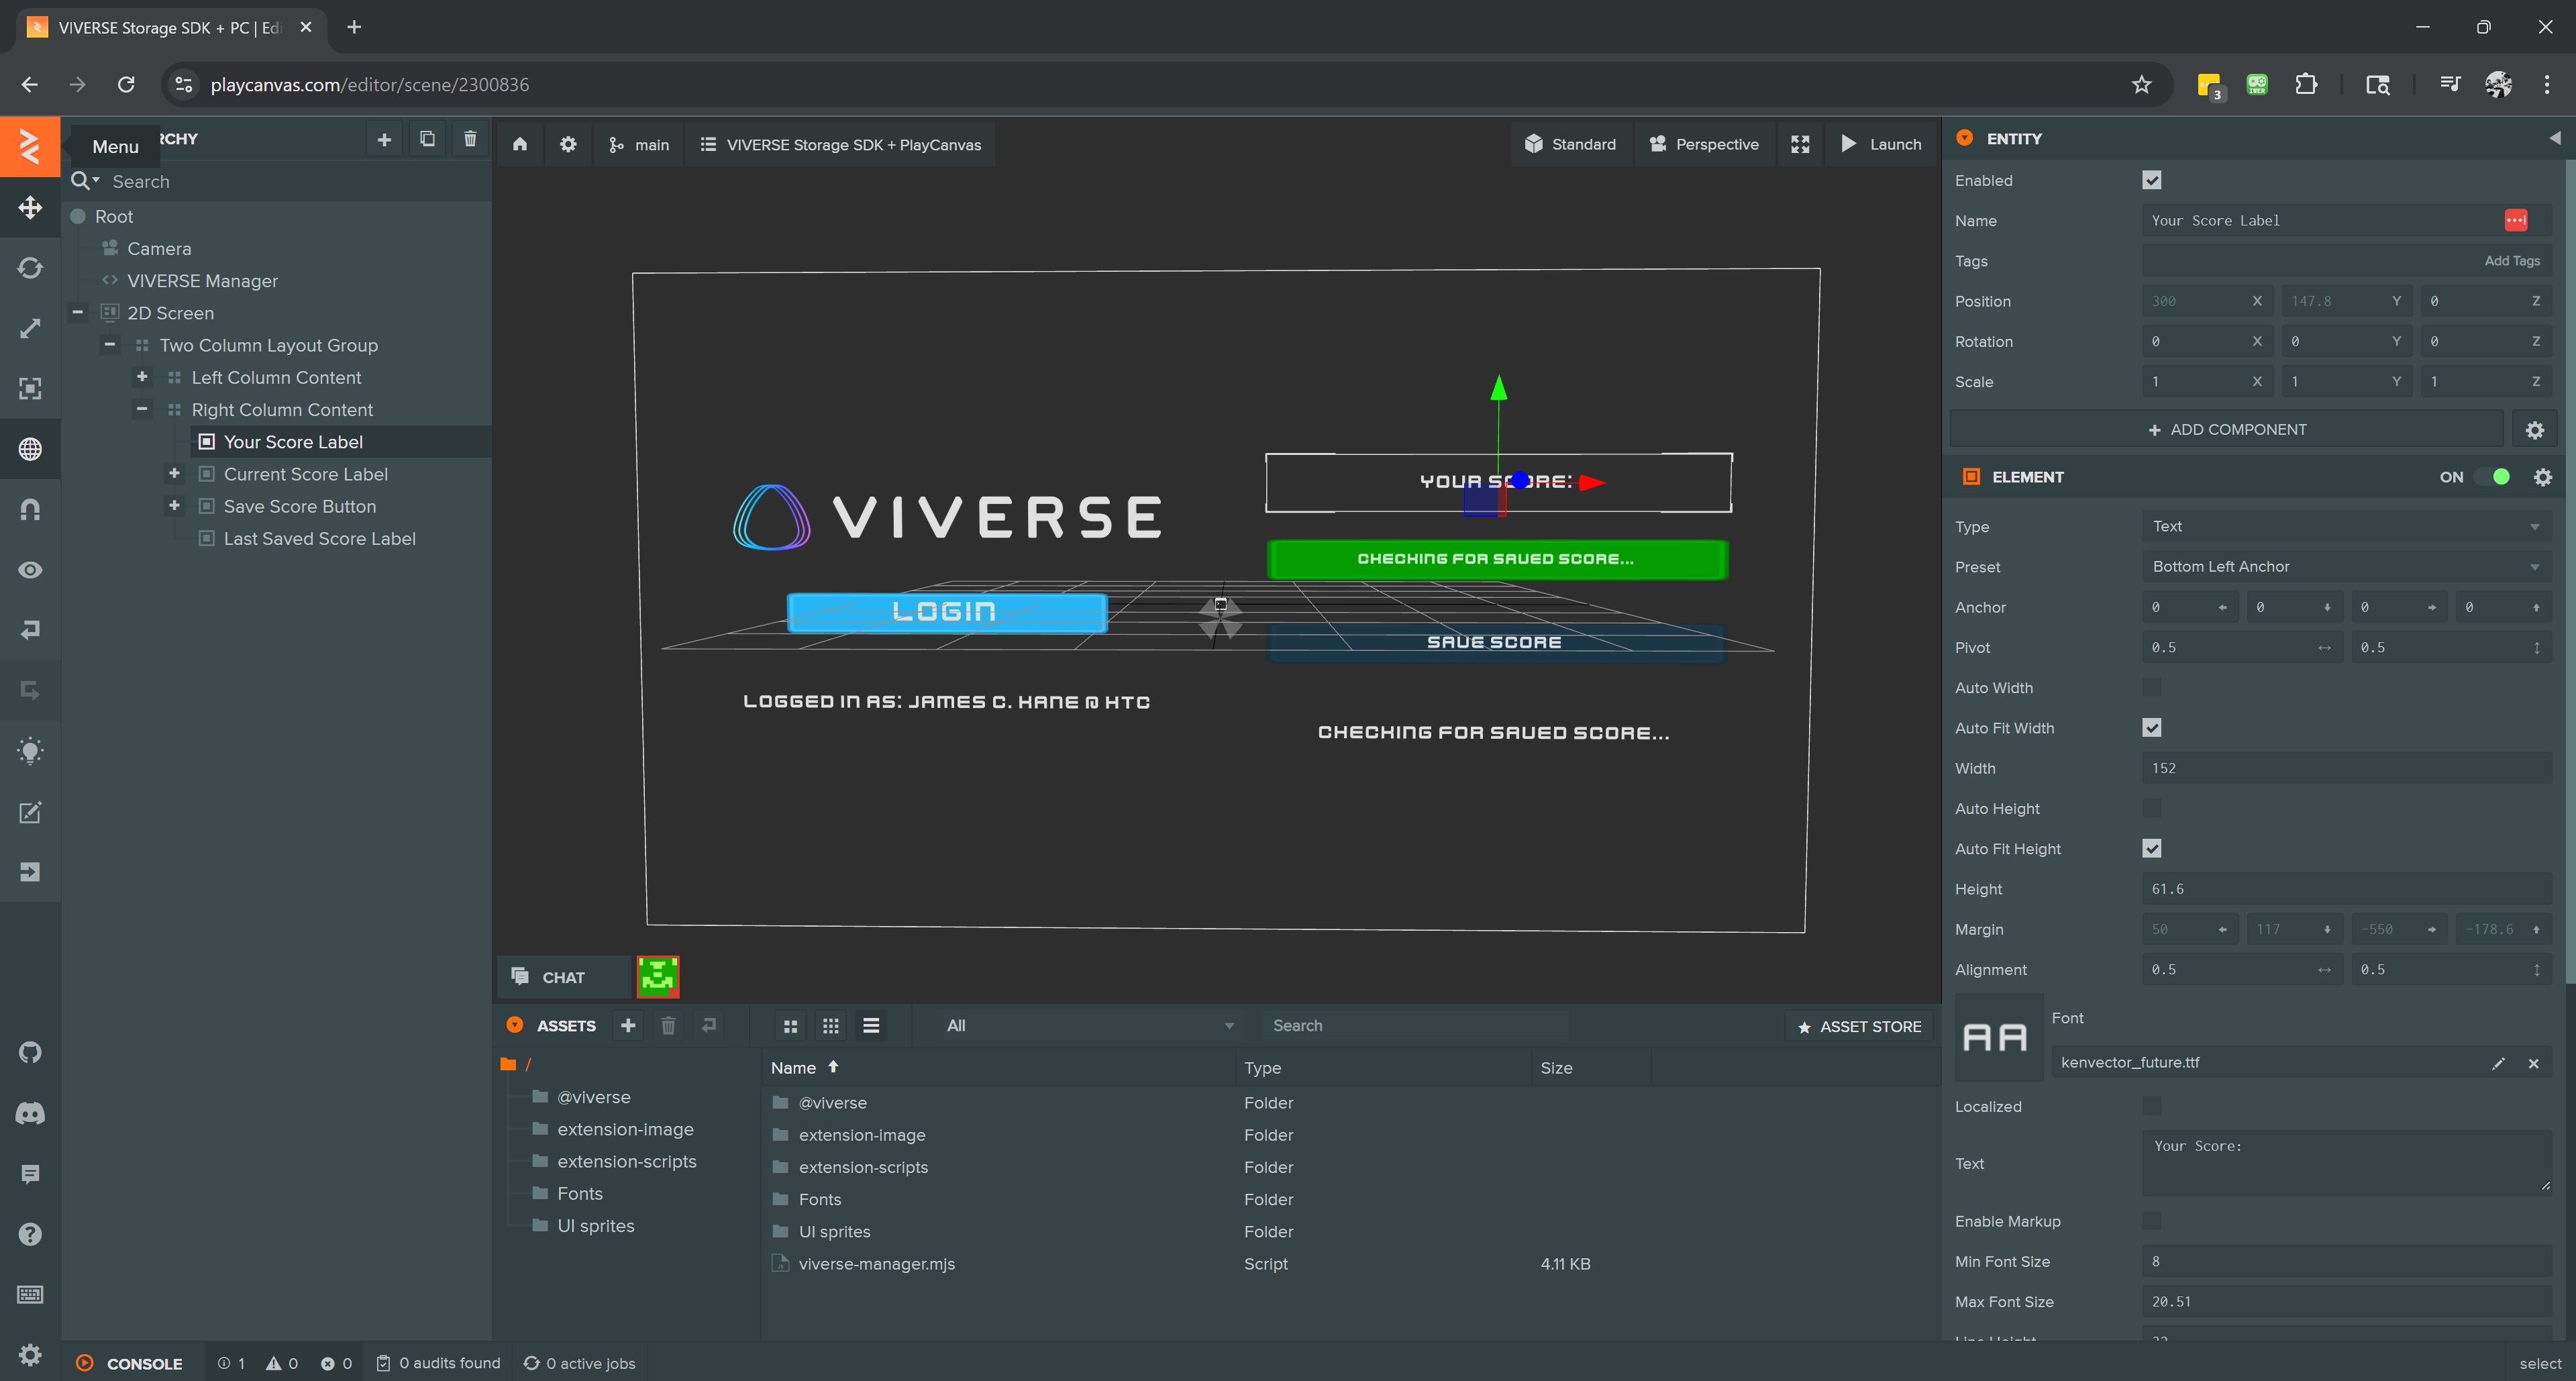Open the Perspective camera menu

[1704, 144]
